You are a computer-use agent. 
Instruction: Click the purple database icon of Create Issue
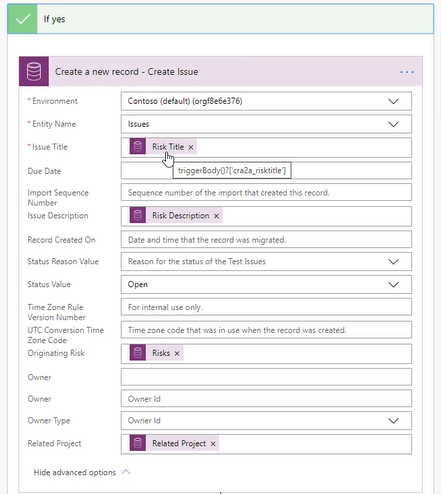34,71
